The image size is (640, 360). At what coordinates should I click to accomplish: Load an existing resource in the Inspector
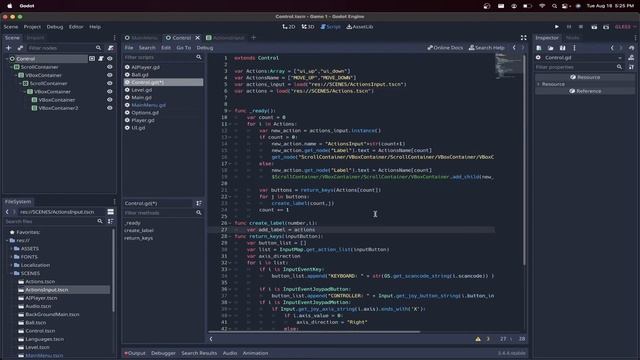[x=551, y=48]
